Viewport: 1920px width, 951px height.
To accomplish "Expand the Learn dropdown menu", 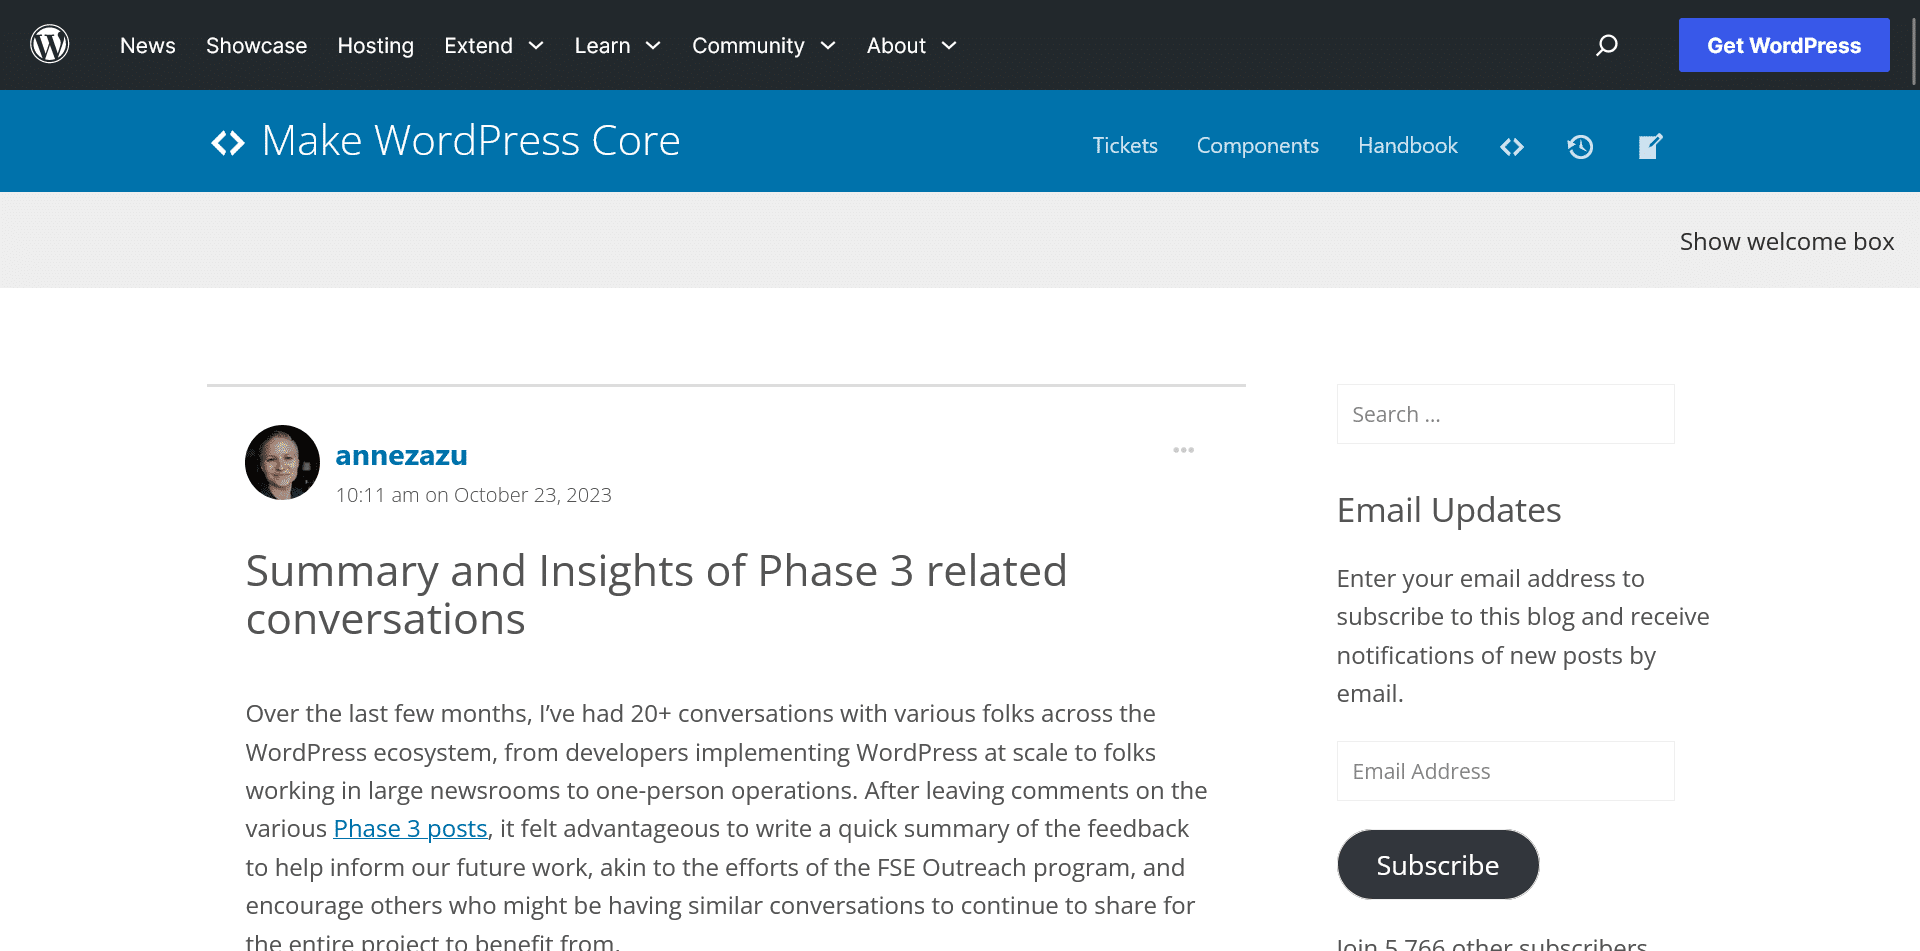I will point(617,46).
